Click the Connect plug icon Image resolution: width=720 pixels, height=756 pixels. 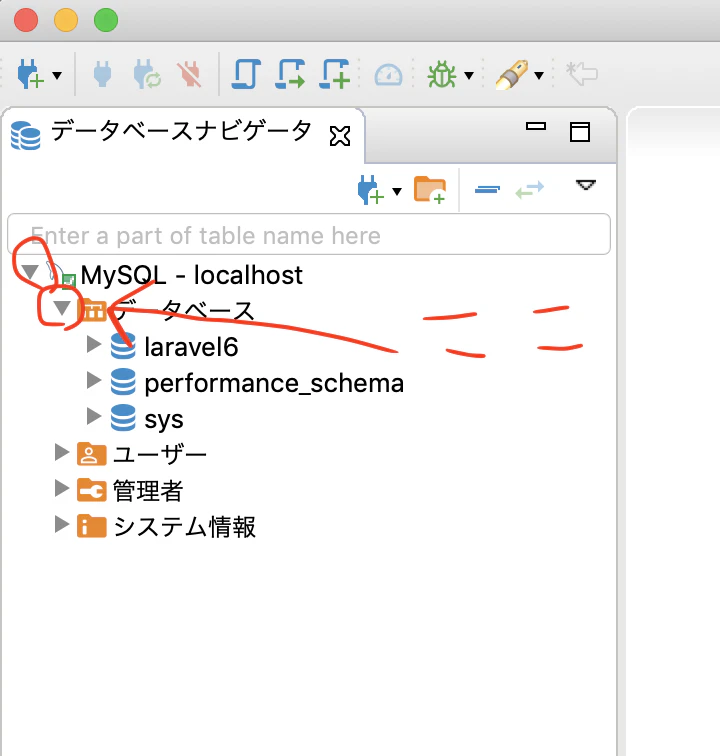tap(102, 74)
